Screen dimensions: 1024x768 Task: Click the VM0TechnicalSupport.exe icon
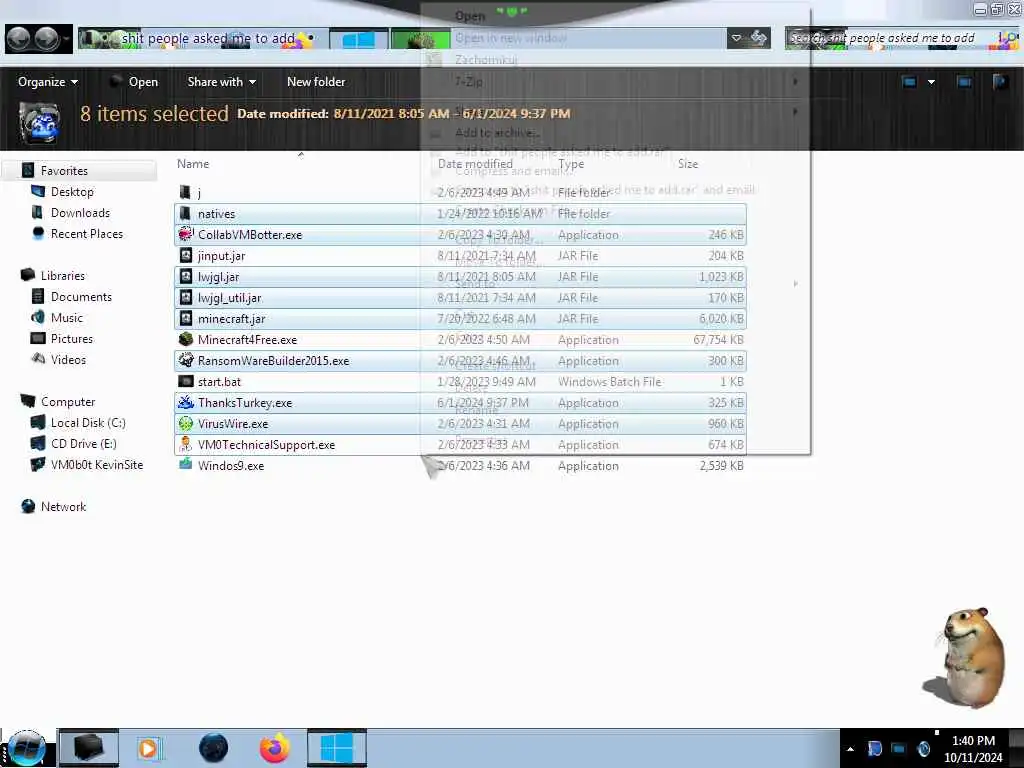[185, 444]
